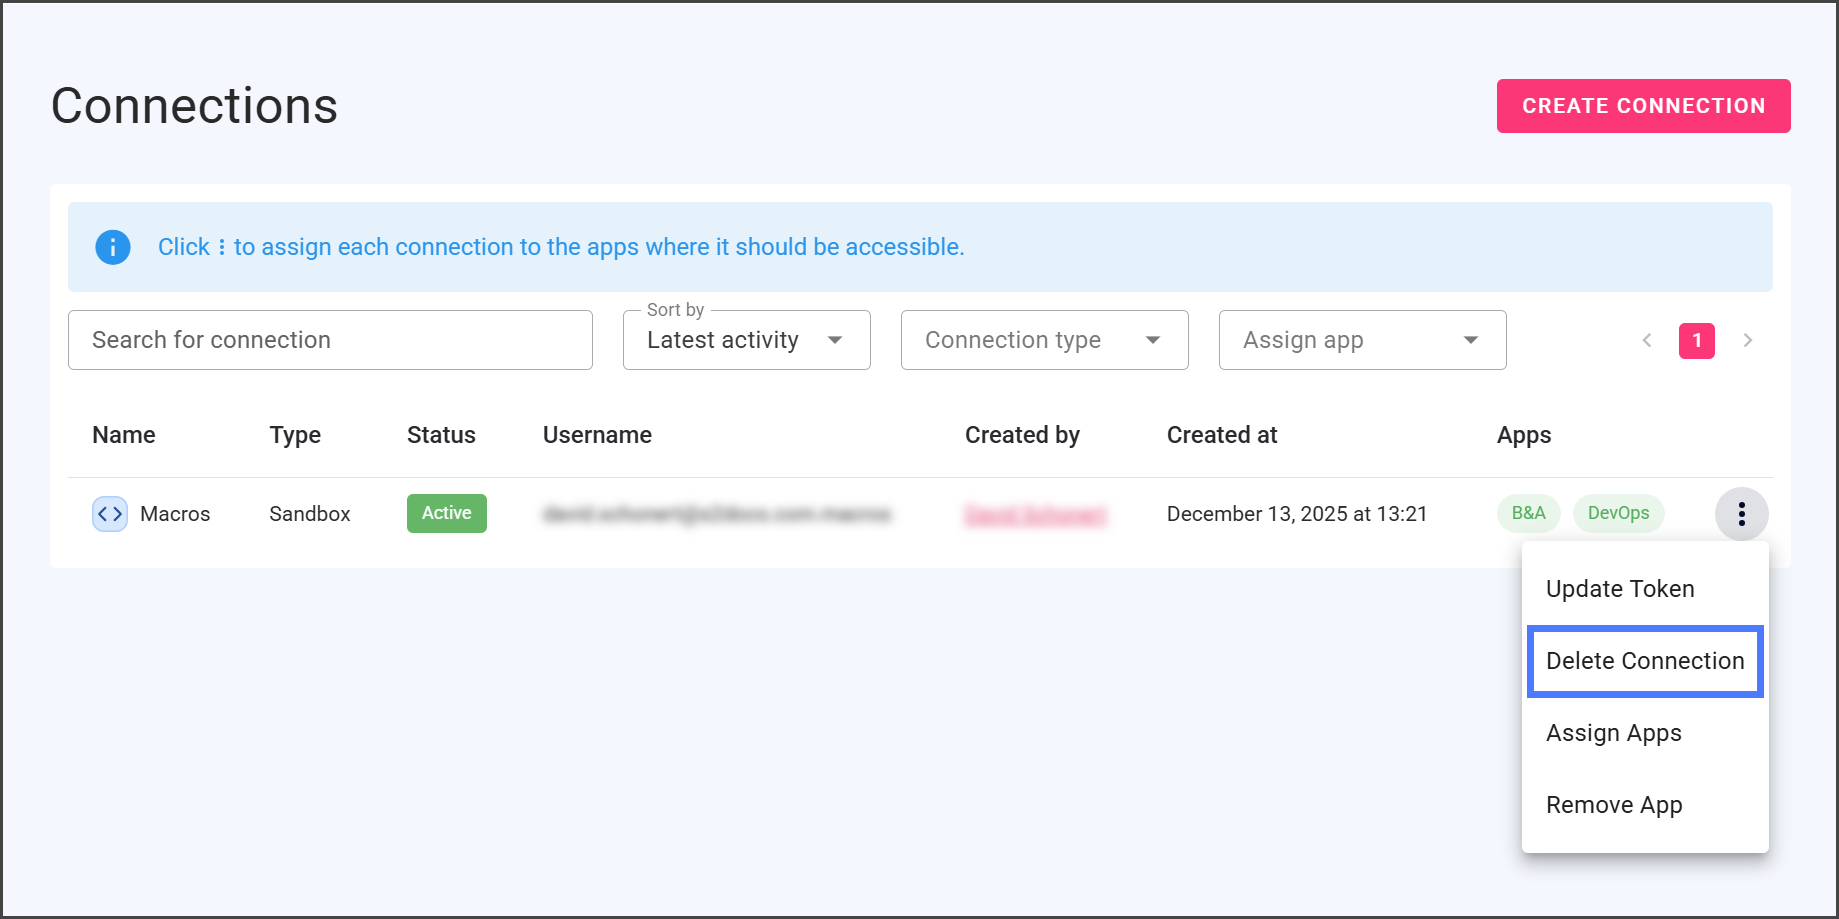Click the DevOps app chip
This screenshot has width=1839, height=919.
(1618, 514)
